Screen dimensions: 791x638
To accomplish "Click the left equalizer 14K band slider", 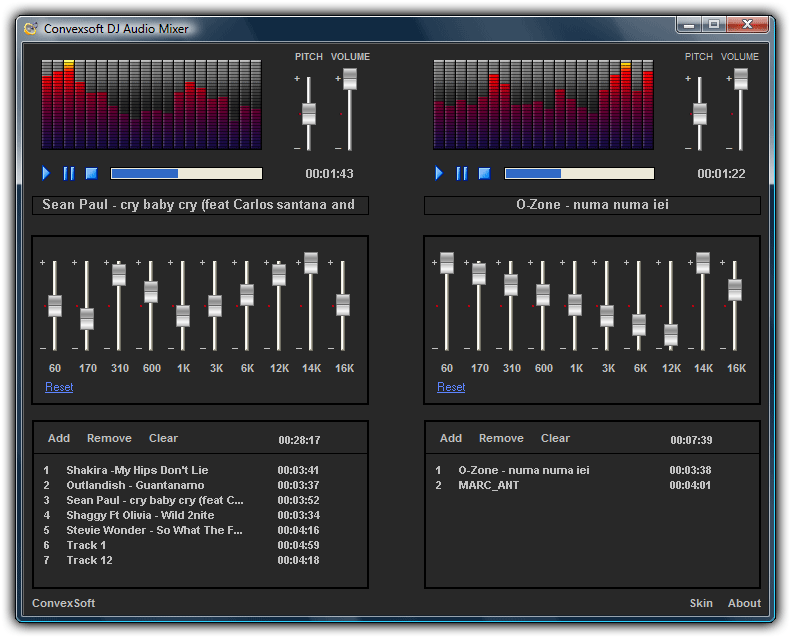I will pyautogui.click(x=311, y=263).
